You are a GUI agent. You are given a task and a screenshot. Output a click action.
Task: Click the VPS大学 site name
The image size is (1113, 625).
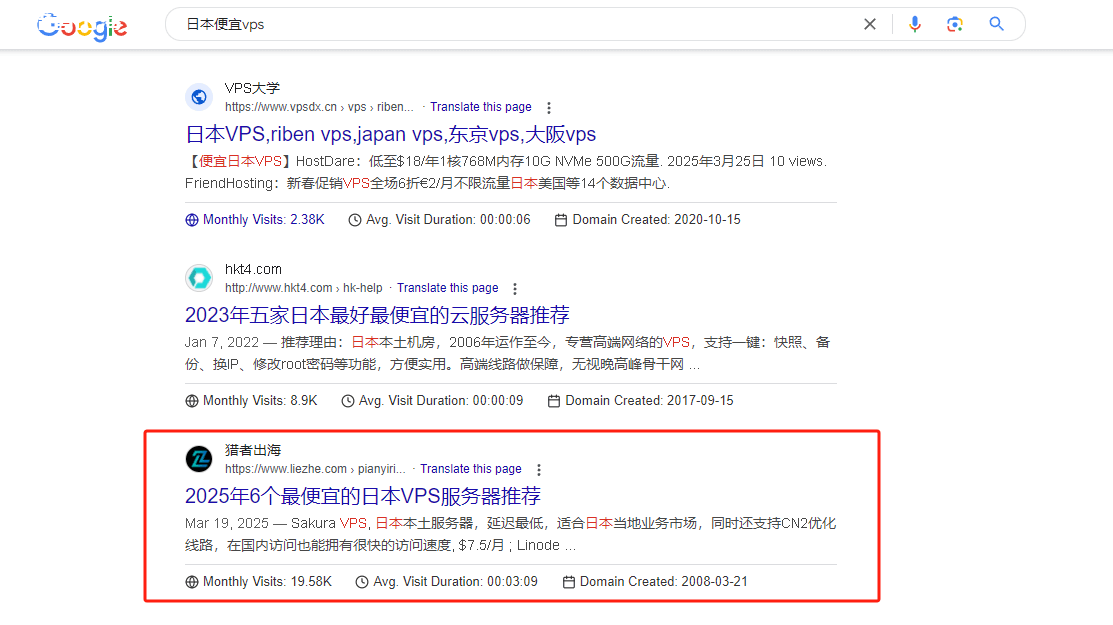tap(253, 88)
